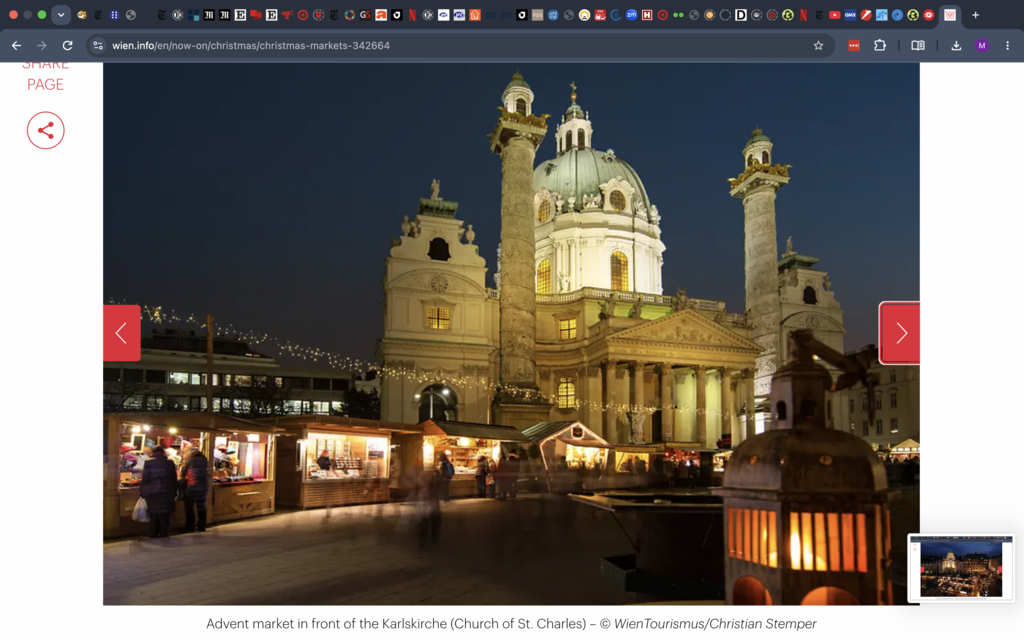1024x640 pixels.
Task: Switch to the 'GS' favicon tab
Action: [366, 15]
